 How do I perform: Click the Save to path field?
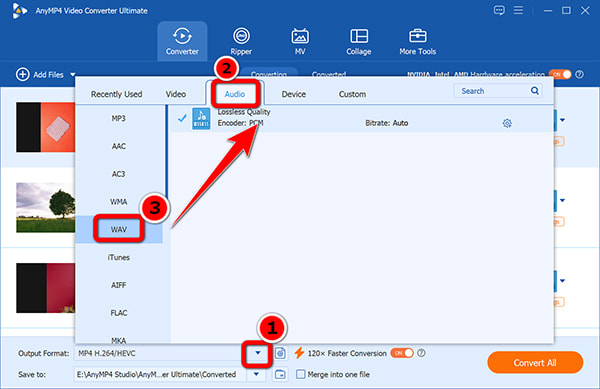pyautogui.click(x=161, y=374)
